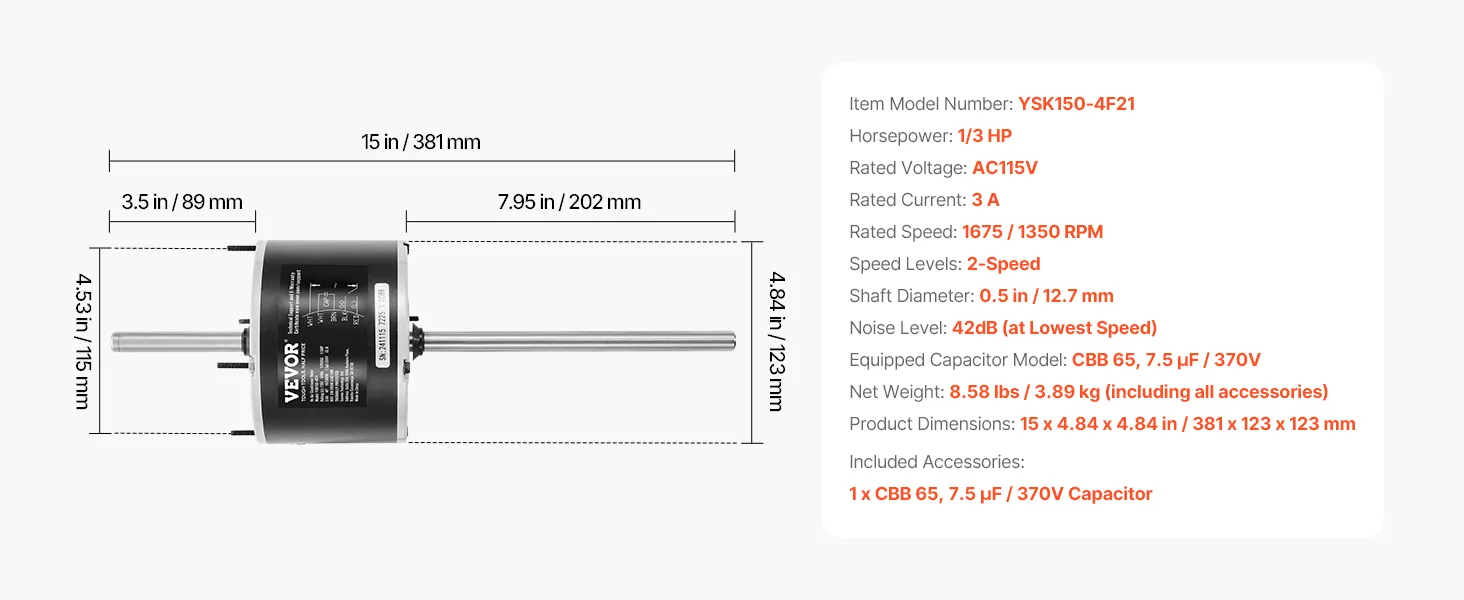Click the 2-Speed levels value
This screenshot has height=600, width=1464.
tap(1003, 264)
